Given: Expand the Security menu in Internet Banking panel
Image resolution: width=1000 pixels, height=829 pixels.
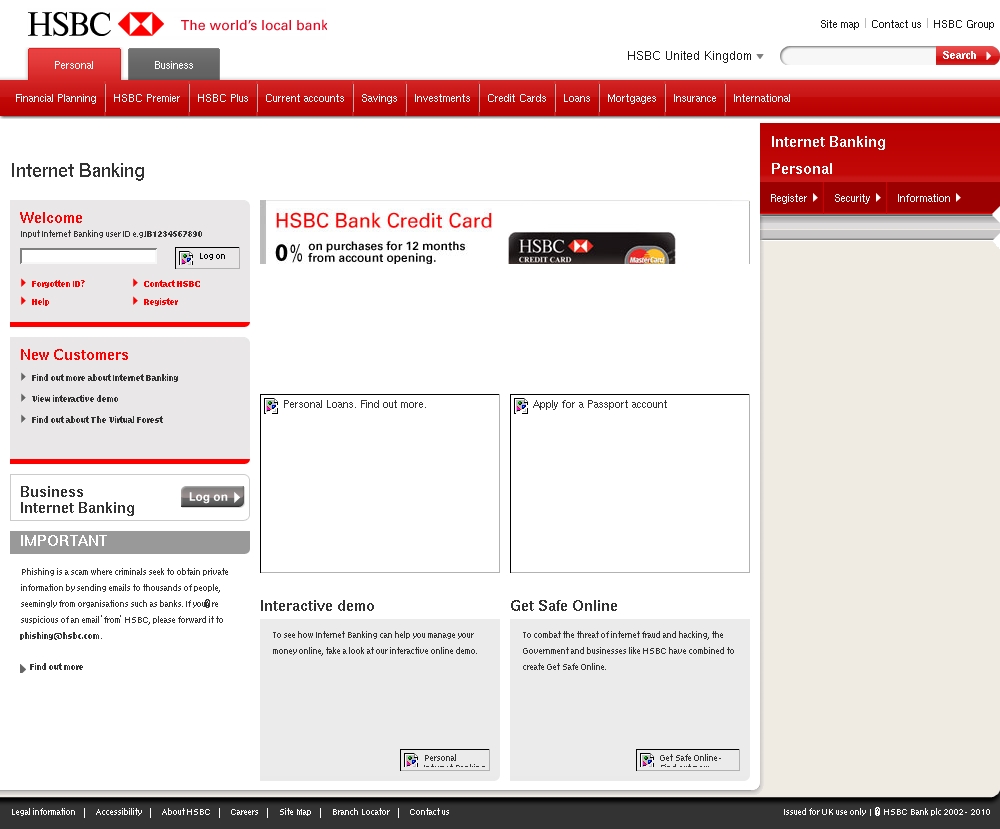Looking at the screenshot, I should click(857, 198).
